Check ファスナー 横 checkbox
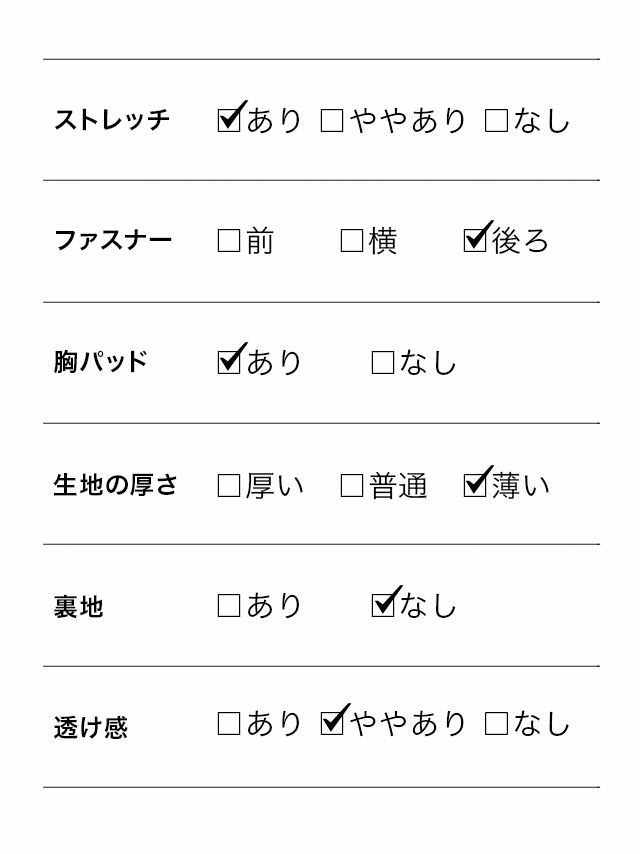The width and height of the screenshot is (640, 854). (x=352, y=241)
